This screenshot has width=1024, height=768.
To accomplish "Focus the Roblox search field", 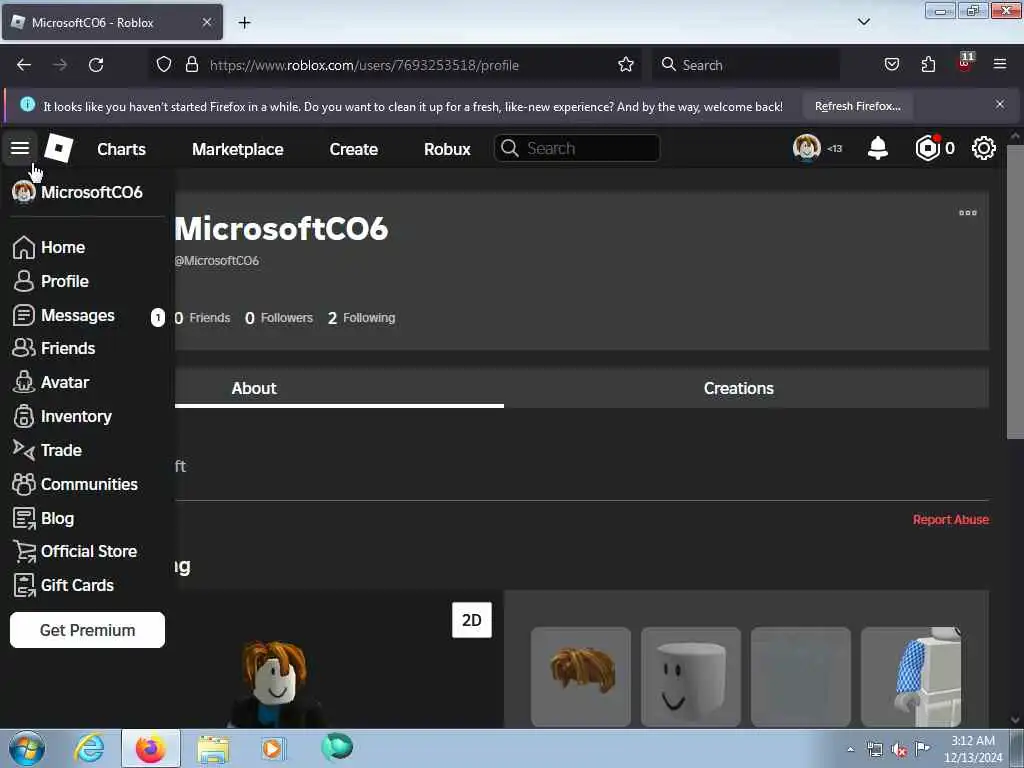I will pos(577,148).
